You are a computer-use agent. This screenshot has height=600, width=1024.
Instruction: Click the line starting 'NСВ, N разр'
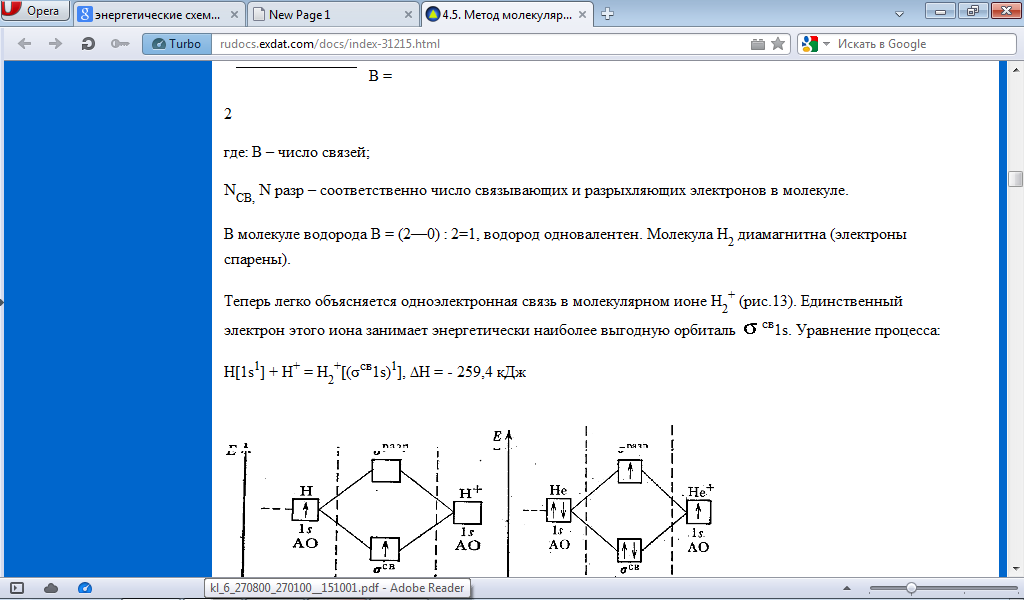click(536, 192)
